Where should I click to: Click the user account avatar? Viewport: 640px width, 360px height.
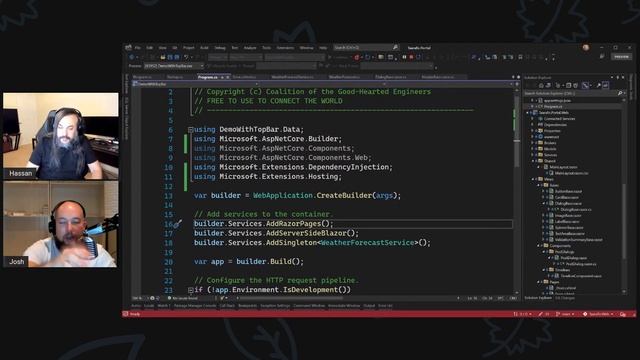[586, 47]
